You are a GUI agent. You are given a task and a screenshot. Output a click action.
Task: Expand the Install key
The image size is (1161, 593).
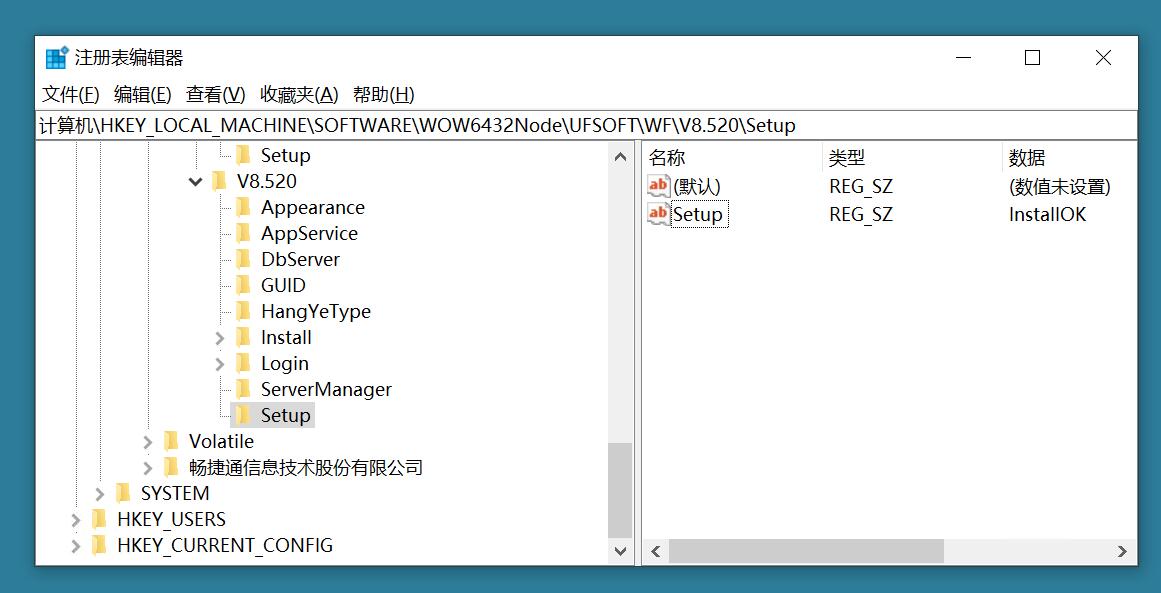click(219, 338)
